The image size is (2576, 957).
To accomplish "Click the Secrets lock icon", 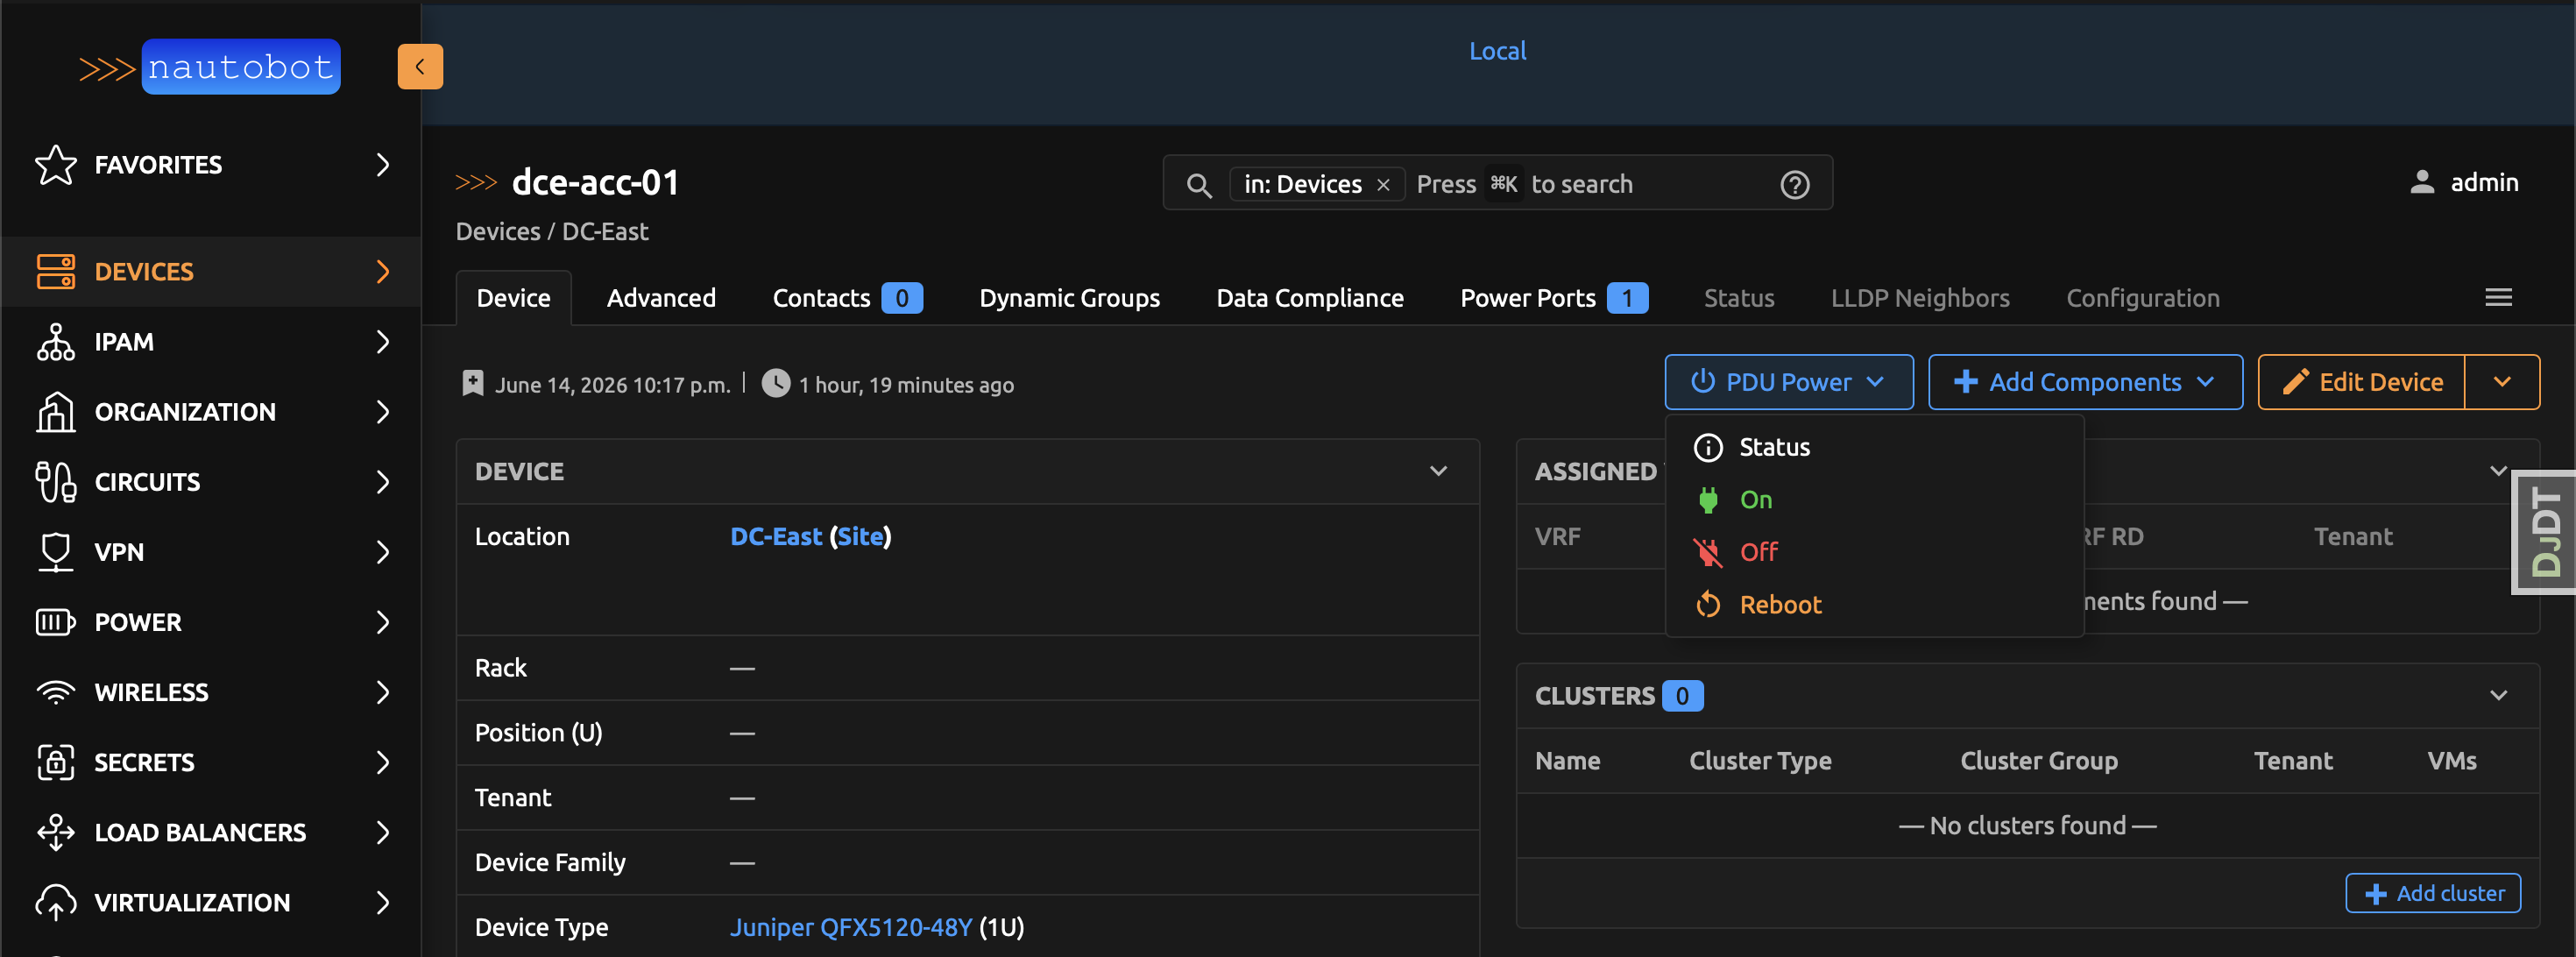I will (x=56, y=762).
